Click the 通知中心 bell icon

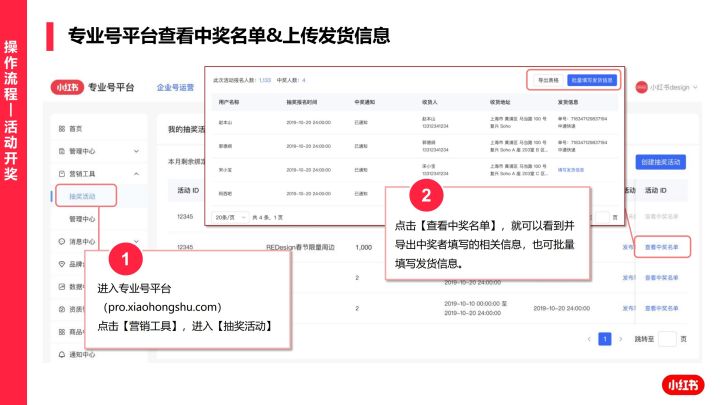pyautogui.click(x=62, y=354)
